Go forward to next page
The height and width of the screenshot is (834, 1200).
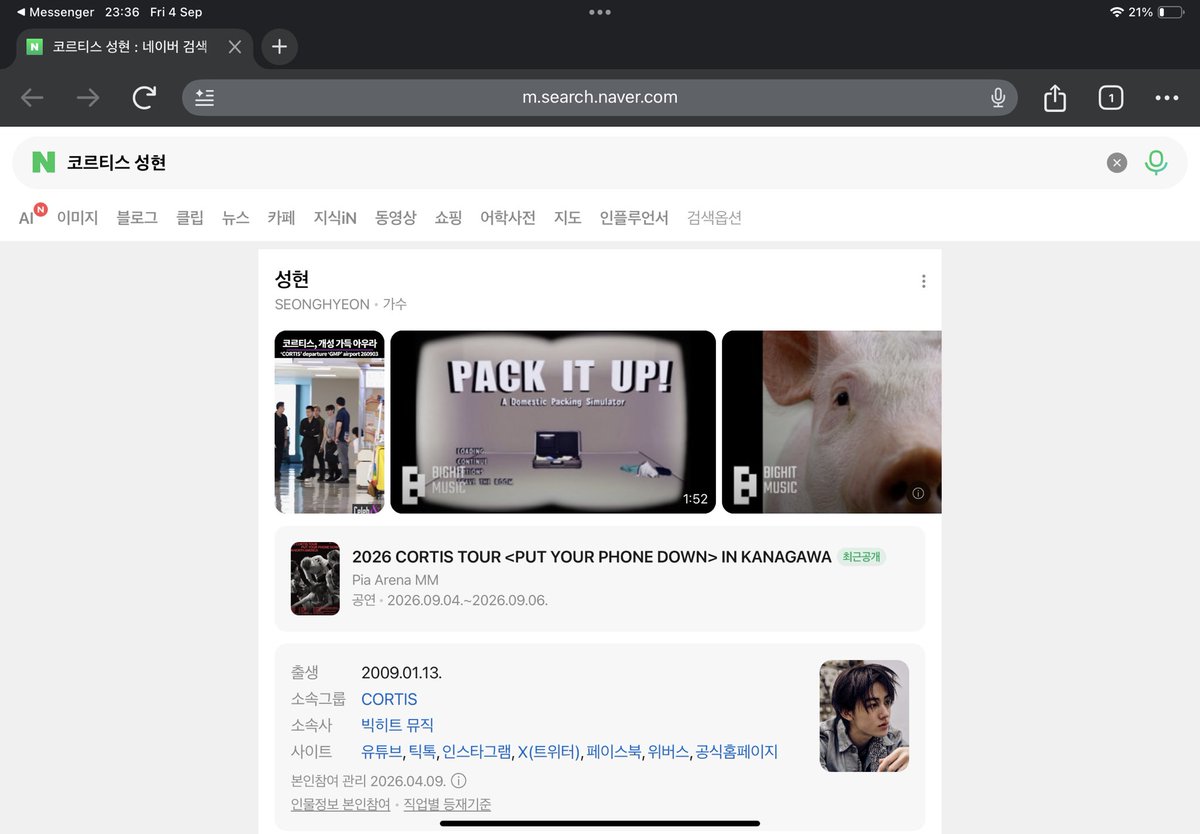(x=88, y=97)
